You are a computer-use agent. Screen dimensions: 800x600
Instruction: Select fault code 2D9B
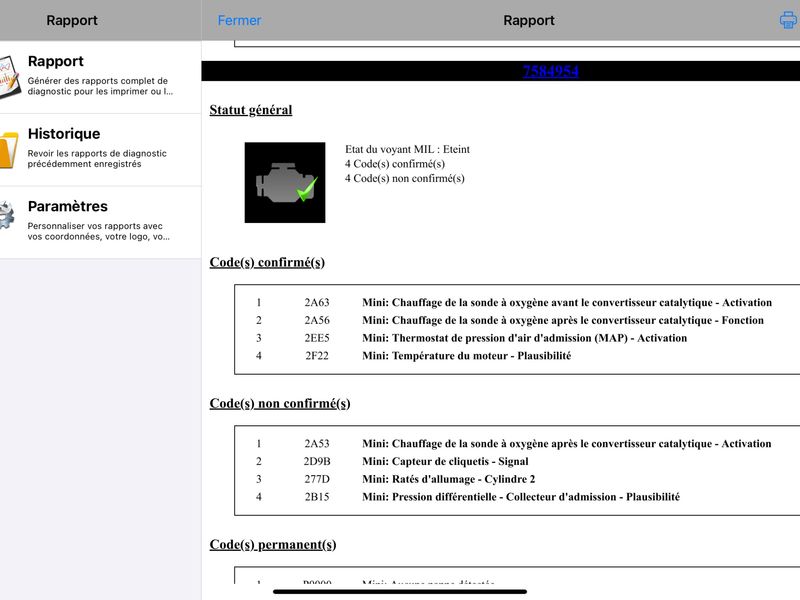click(317, 462)
